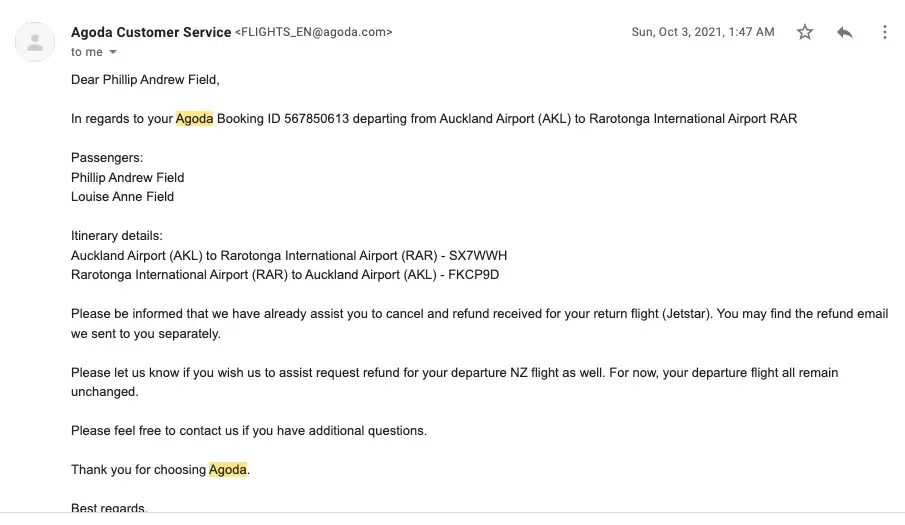The width and height of the screenshot is (905, 525).
Task: Click the "to me" recipient text
Action: point(87,52)
